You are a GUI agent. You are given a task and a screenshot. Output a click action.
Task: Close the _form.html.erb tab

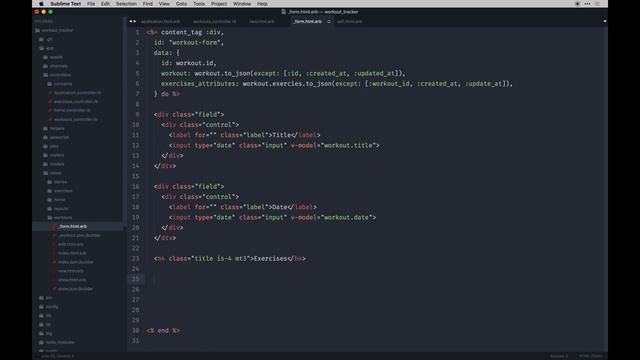pyautogui.click(x=329, y=21)
